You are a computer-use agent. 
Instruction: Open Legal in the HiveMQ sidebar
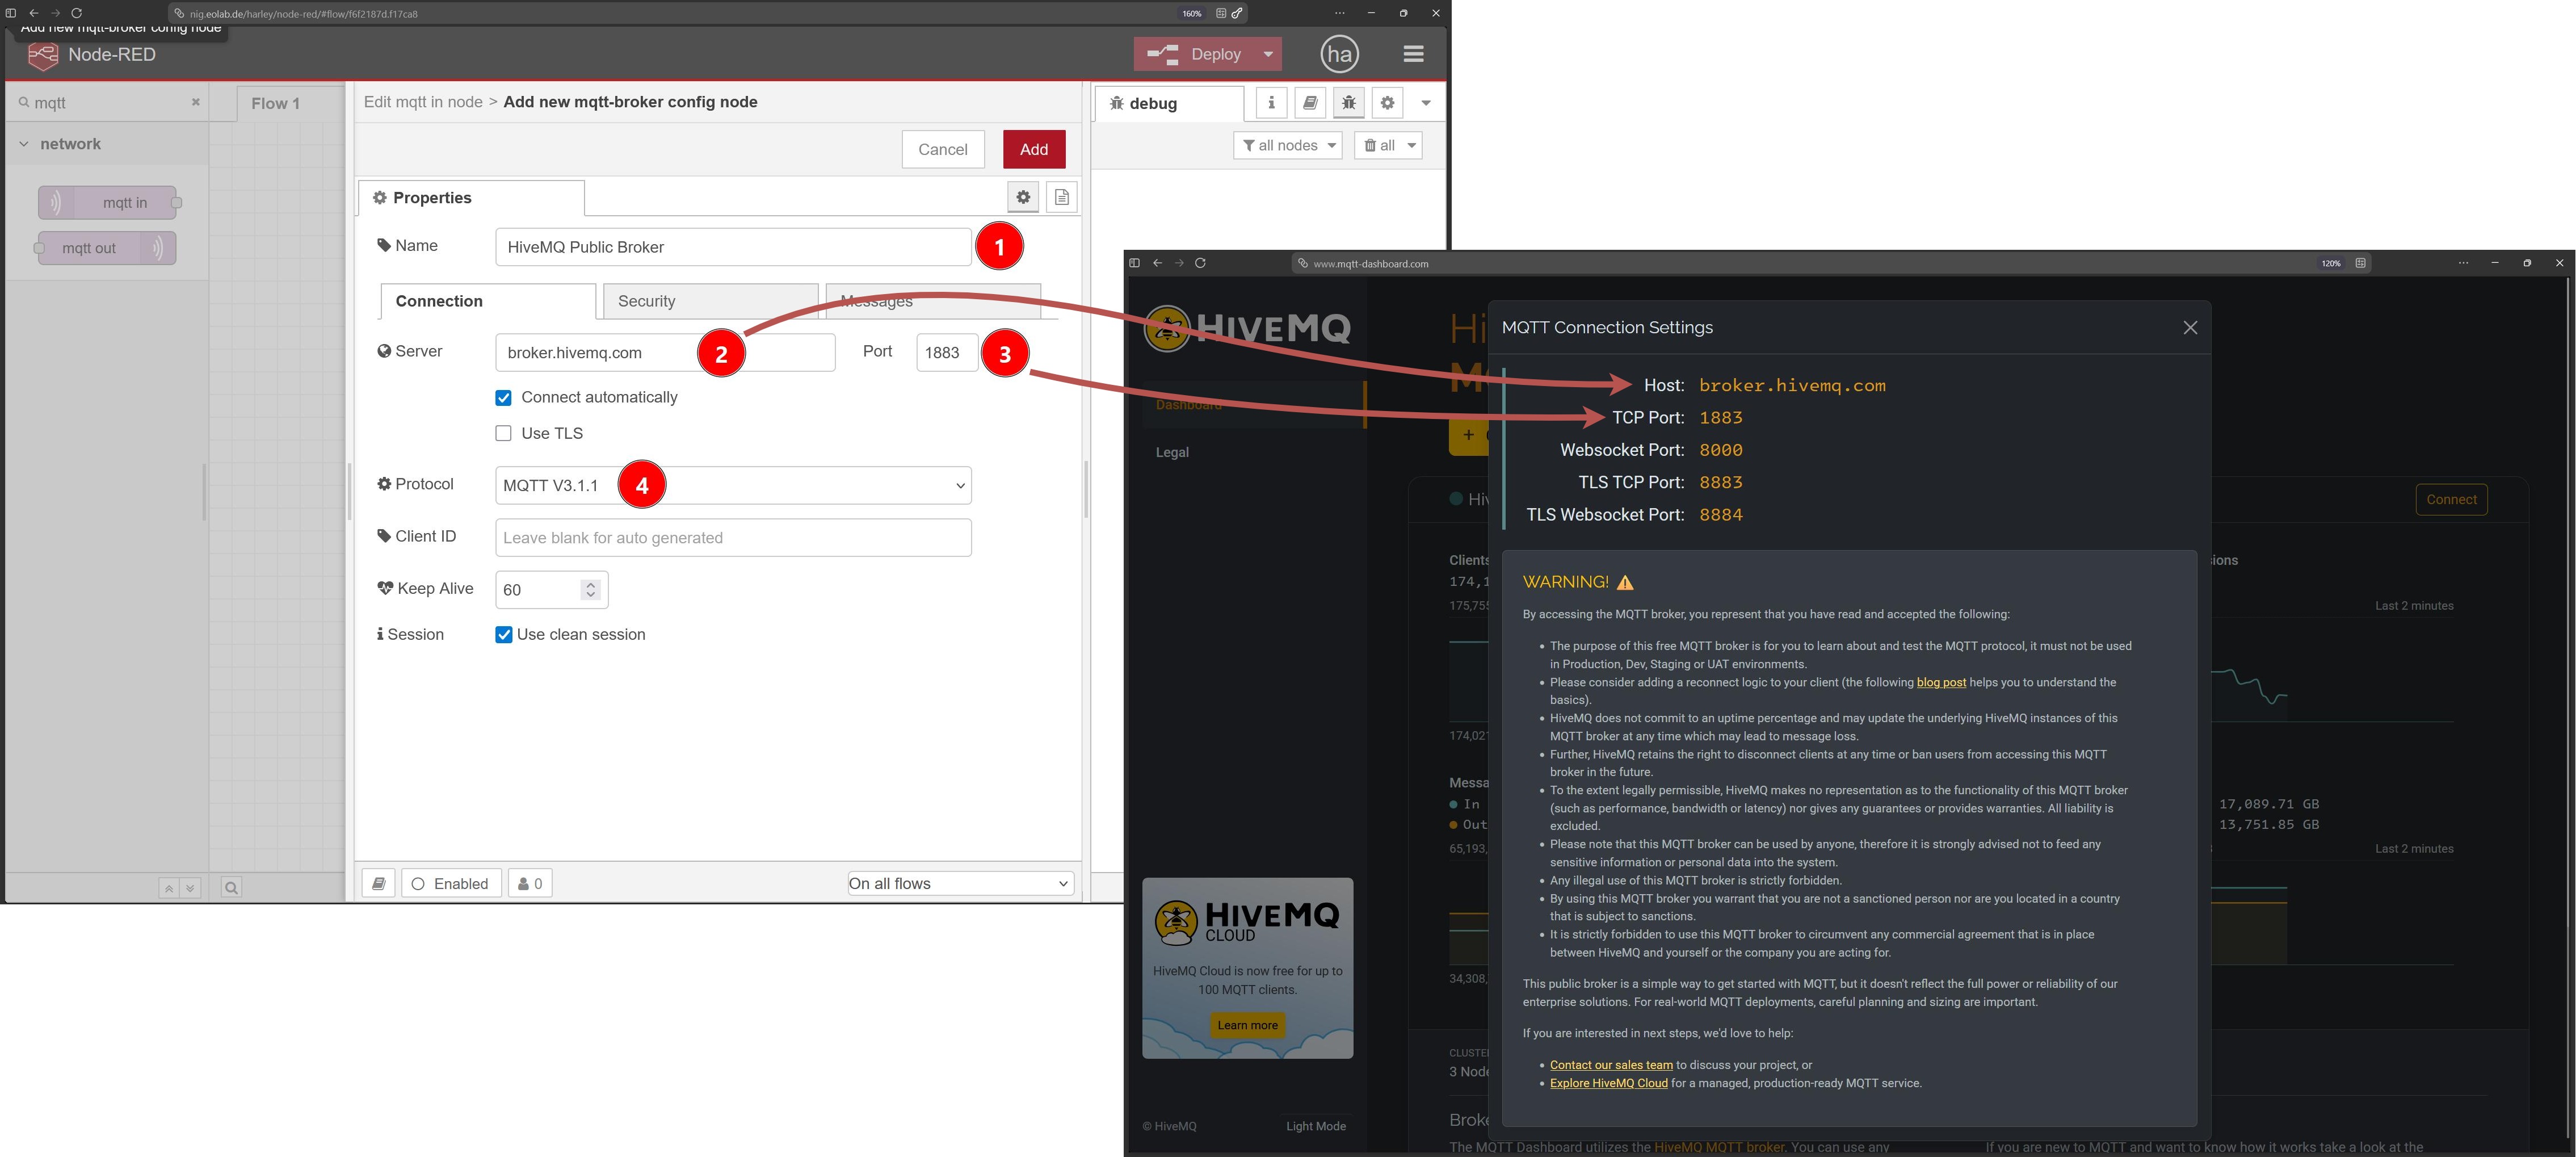[x=1172, y=452]
